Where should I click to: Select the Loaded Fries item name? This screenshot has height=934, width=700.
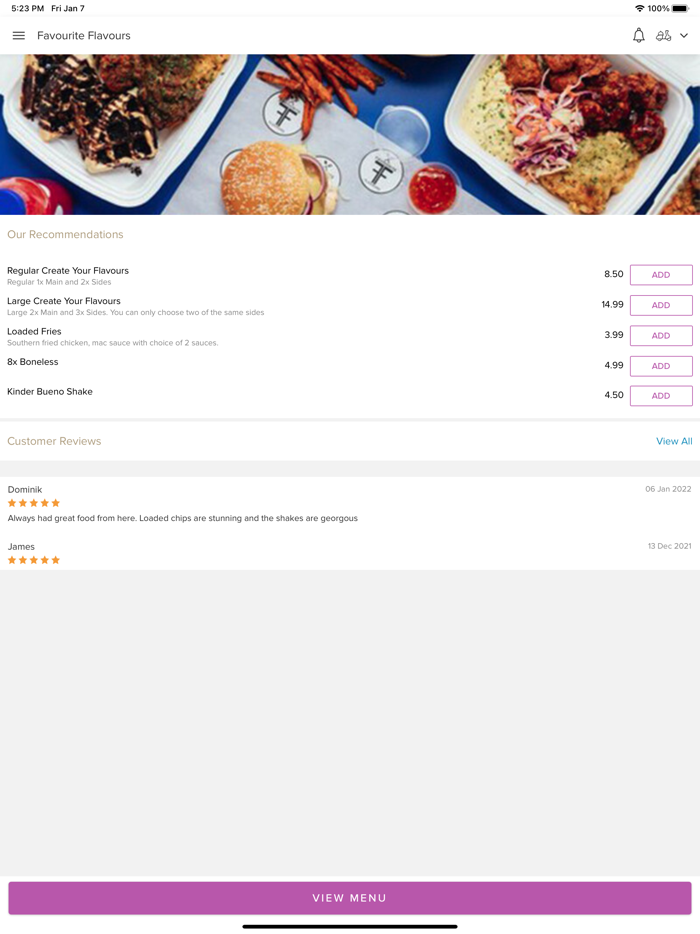coord(34,331)
